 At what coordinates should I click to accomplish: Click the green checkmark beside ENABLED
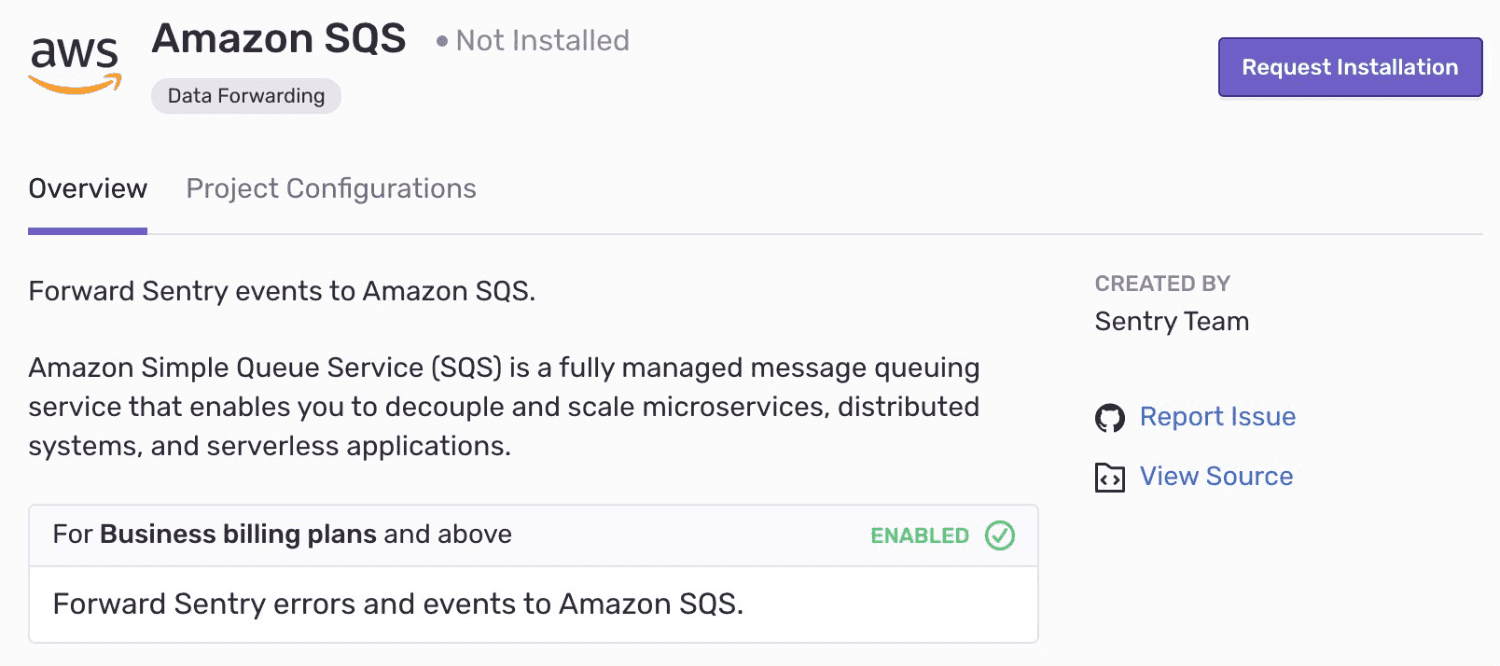click(999, 536)
